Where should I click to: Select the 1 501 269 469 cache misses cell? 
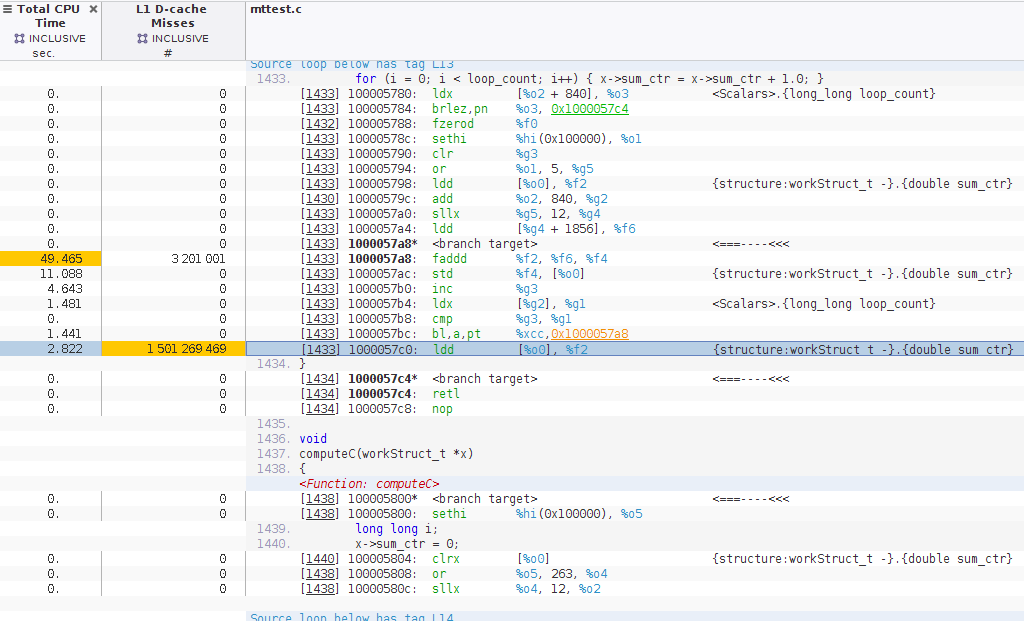173,349
